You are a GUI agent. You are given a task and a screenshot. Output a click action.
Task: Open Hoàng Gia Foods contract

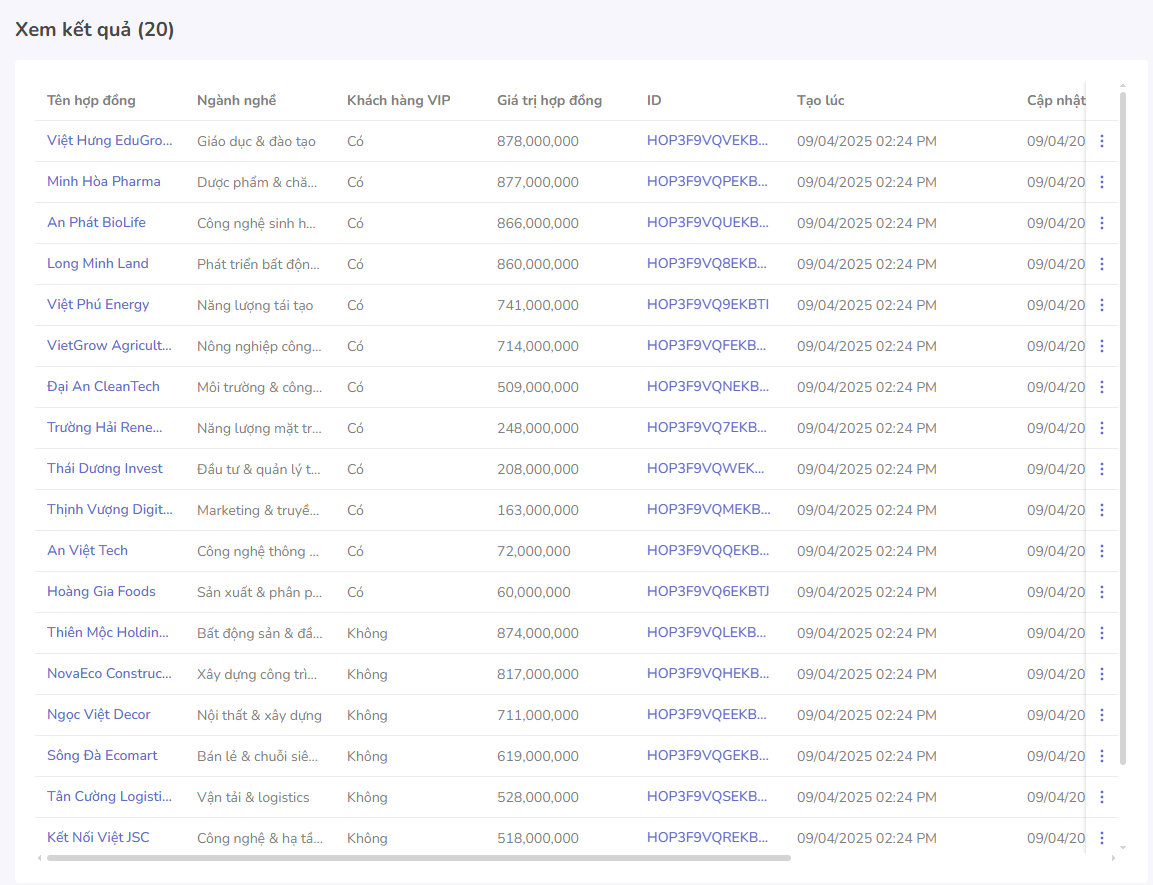click(101, 592)
